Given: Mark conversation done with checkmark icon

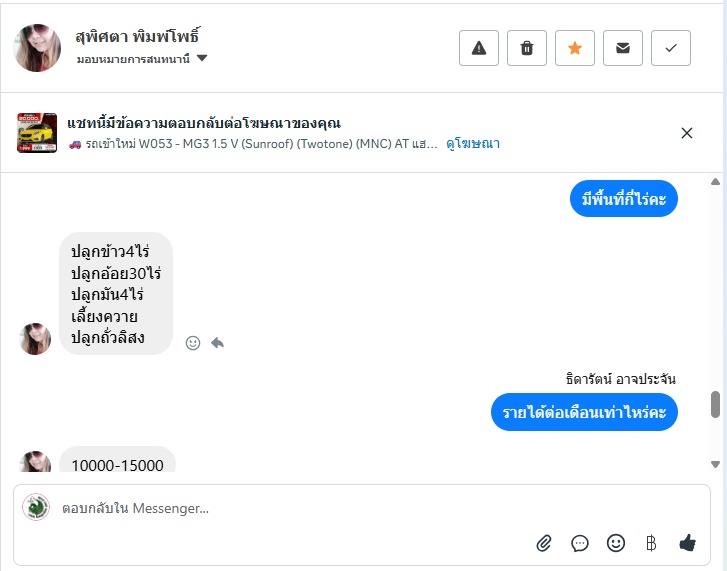Looking at the screenshot, I should pyautogui.click(x=671, y=48).
